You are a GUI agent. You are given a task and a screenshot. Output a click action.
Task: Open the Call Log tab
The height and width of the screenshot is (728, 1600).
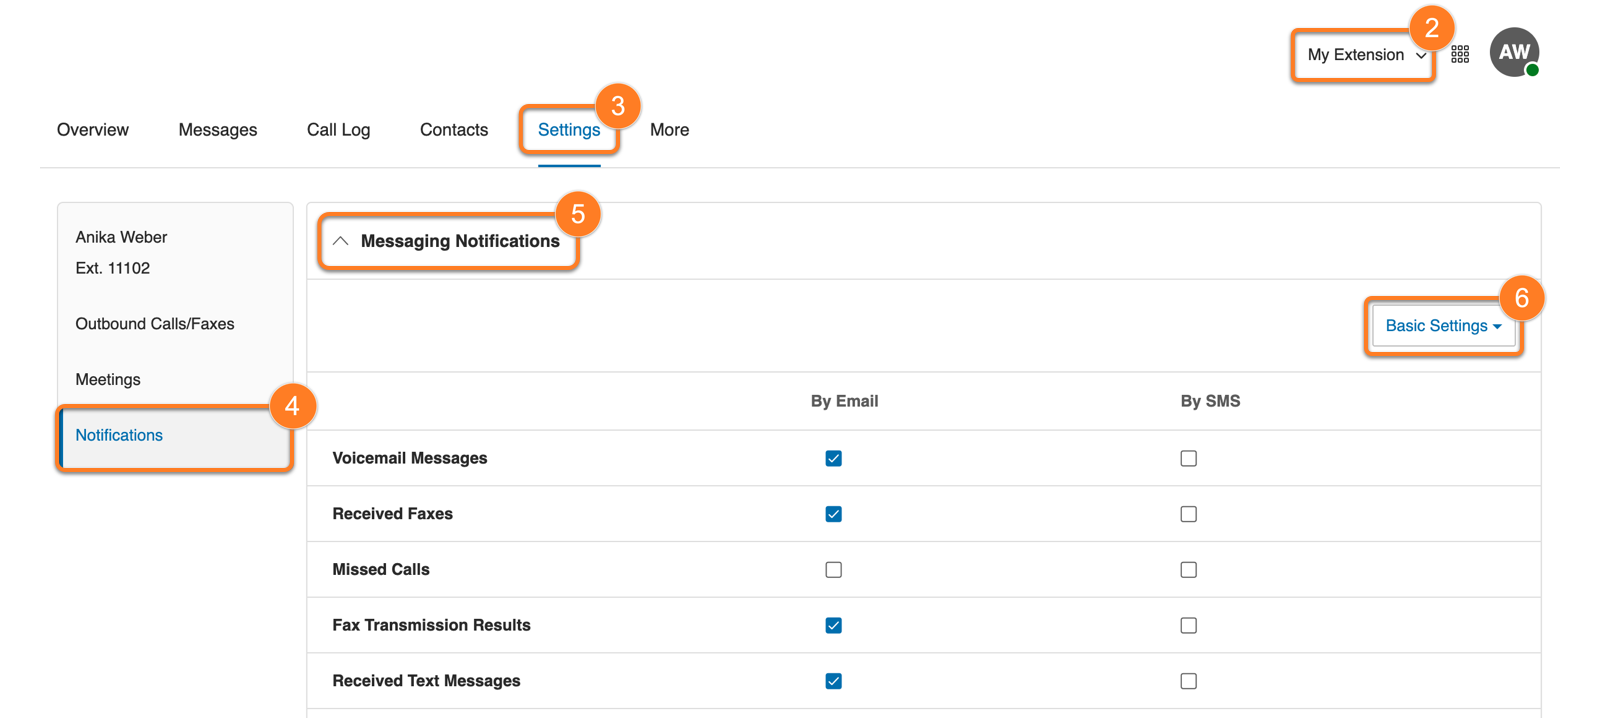(x=338, y=130)
